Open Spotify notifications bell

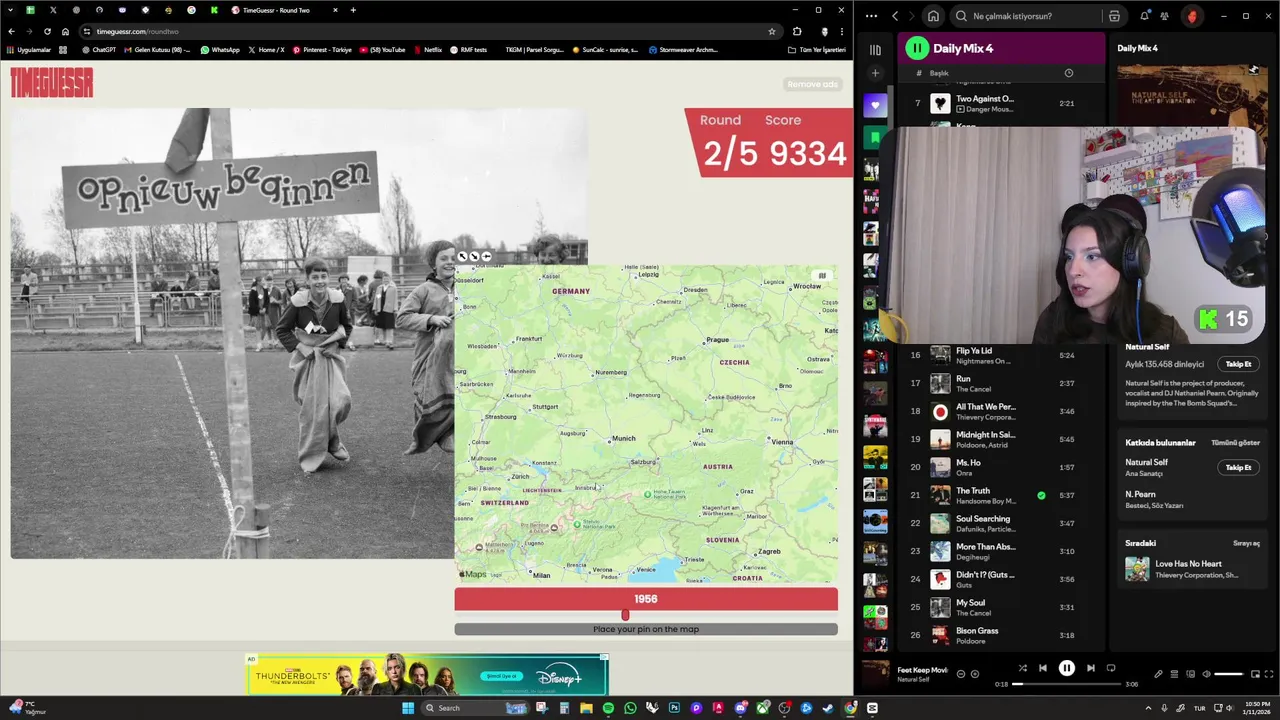coord(1144,16)
